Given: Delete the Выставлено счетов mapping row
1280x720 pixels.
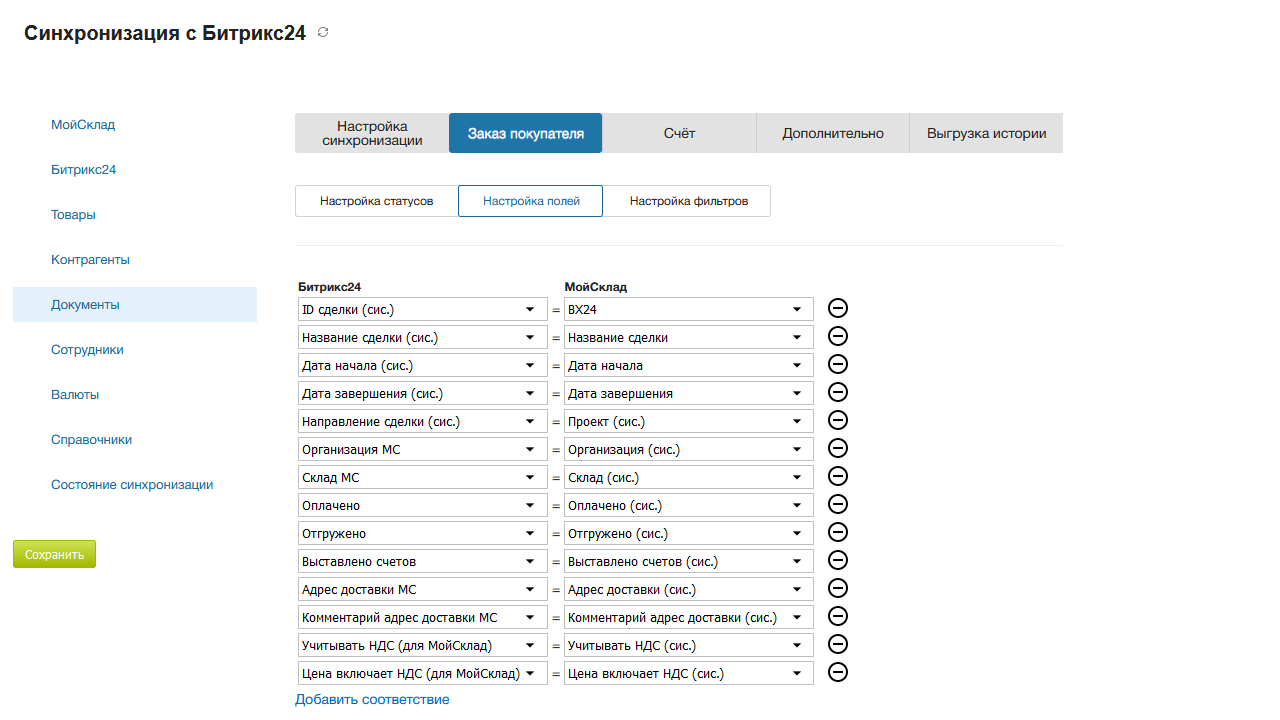Looking at the screenshot, I should click(x=838, y=561).
